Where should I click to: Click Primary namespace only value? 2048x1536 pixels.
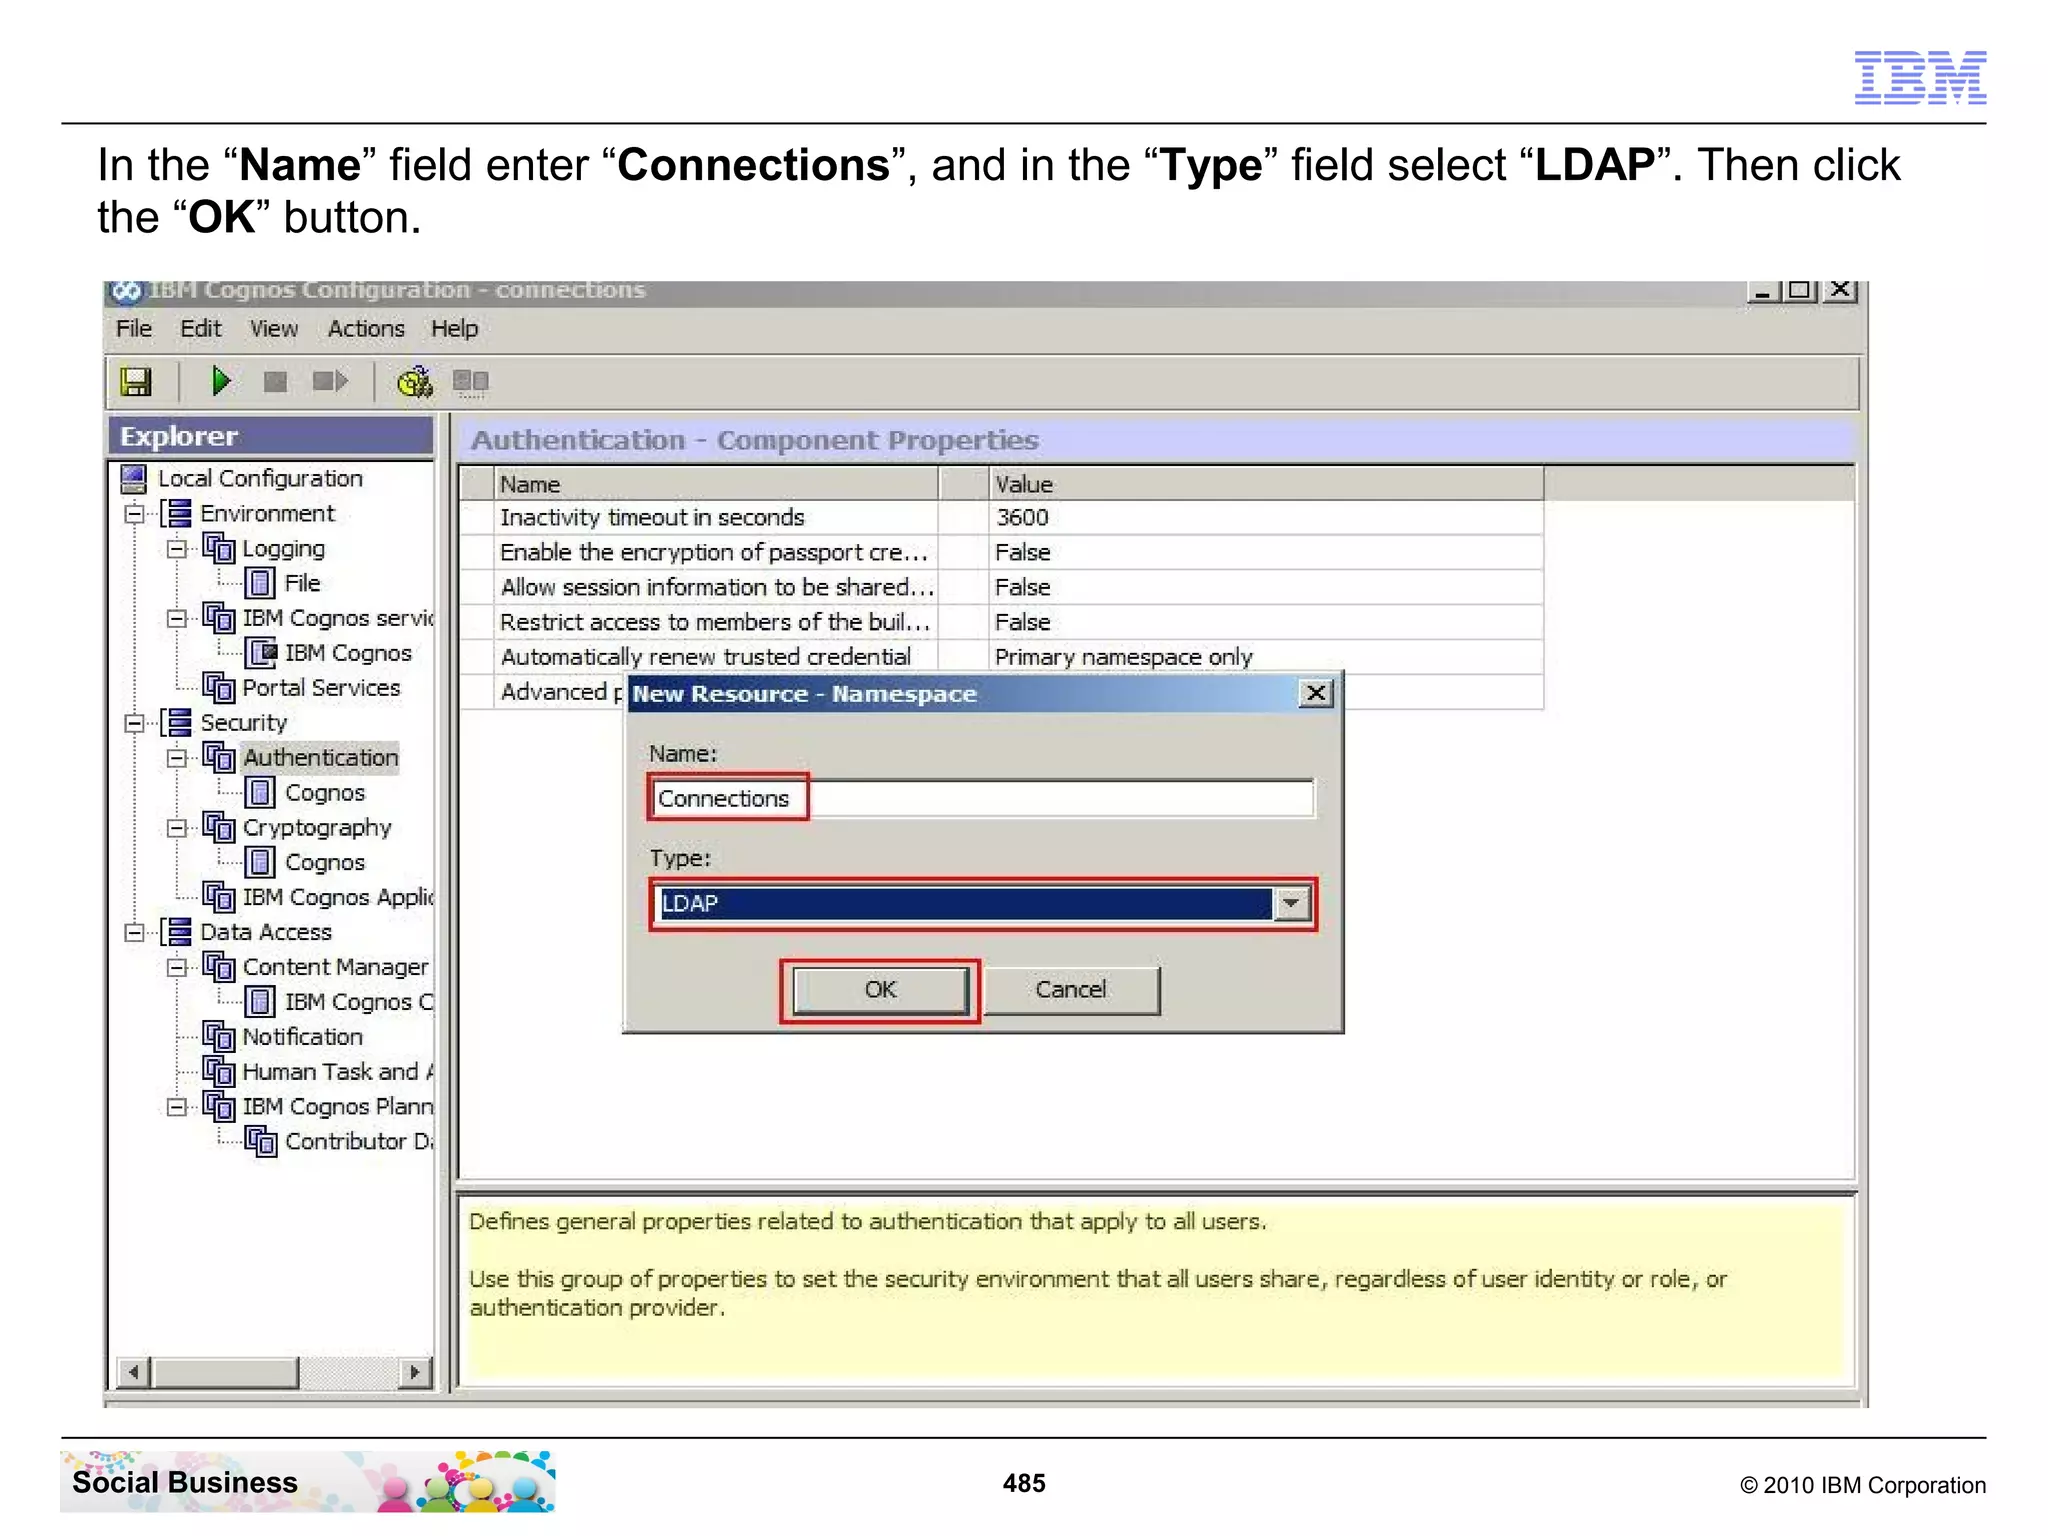point(1123,657)
